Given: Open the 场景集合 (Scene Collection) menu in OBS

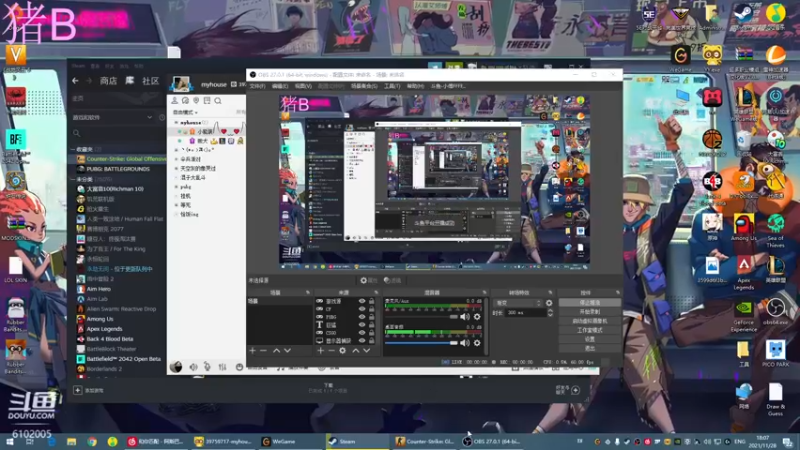Looking at the screenshot, I should [364, 86].
